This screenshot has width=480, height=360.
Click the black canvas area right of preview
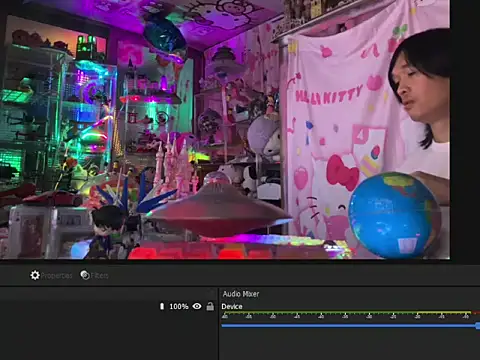(465, 129)
